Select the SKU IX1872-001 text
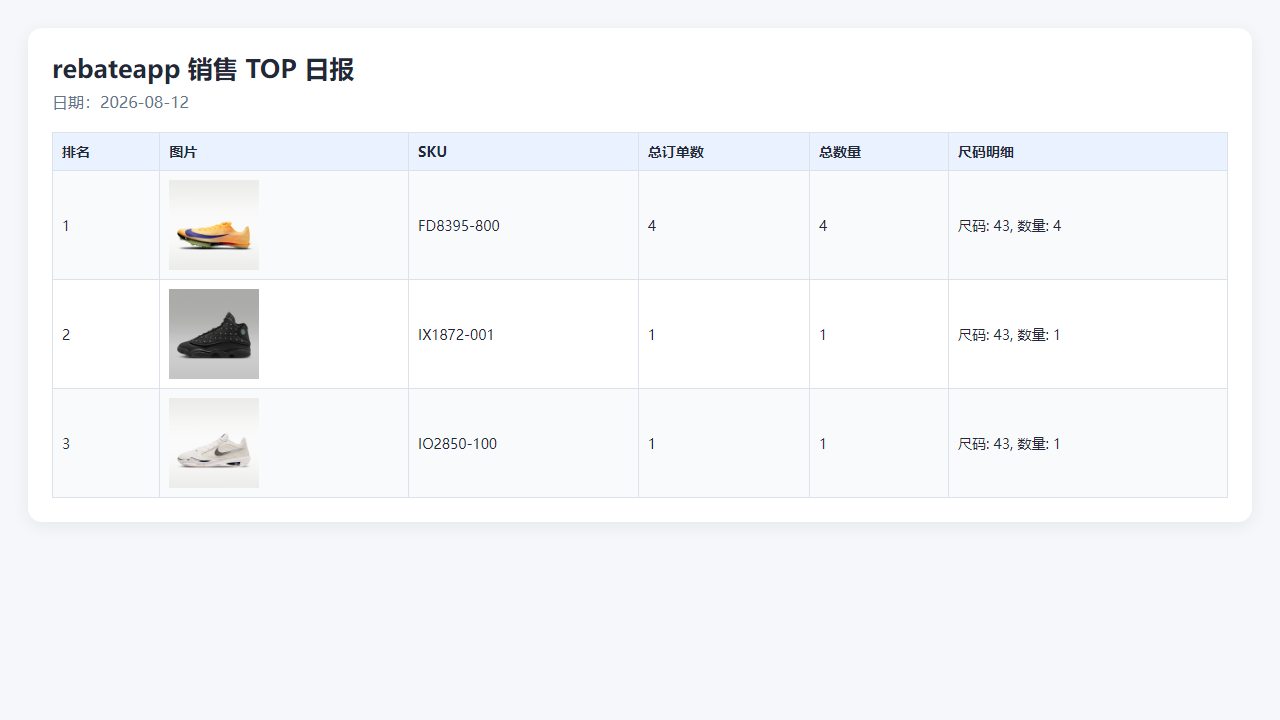 [456, 335]
